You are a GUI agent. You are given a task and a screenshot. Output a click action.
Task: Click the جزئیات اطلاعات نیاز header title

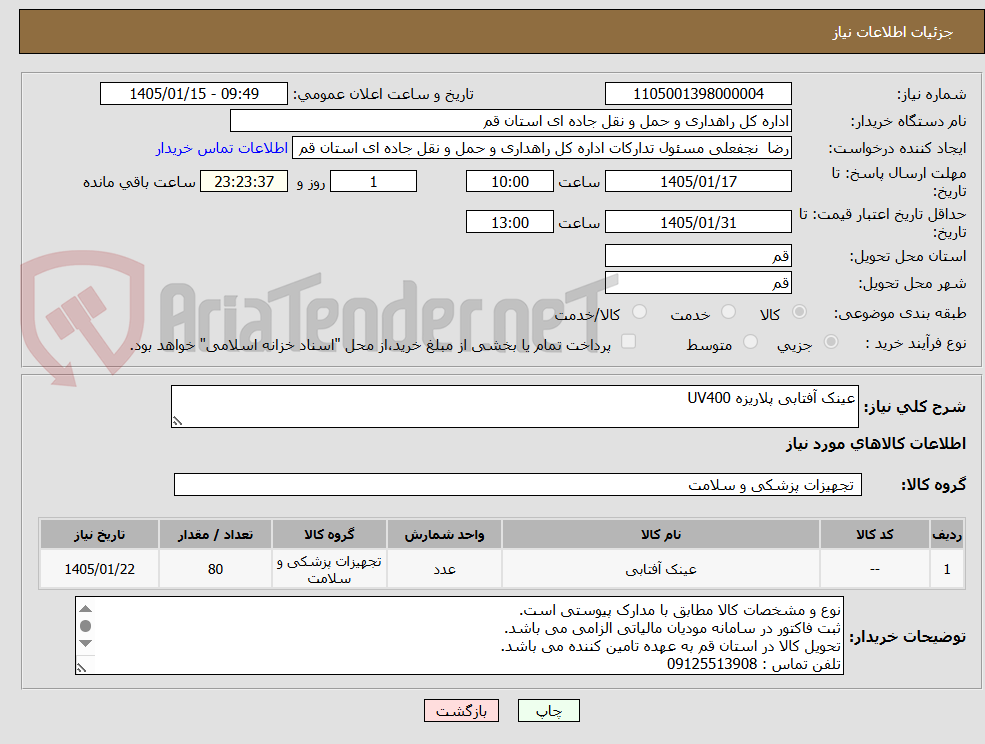pyautogui.click(x=893, y=32)
